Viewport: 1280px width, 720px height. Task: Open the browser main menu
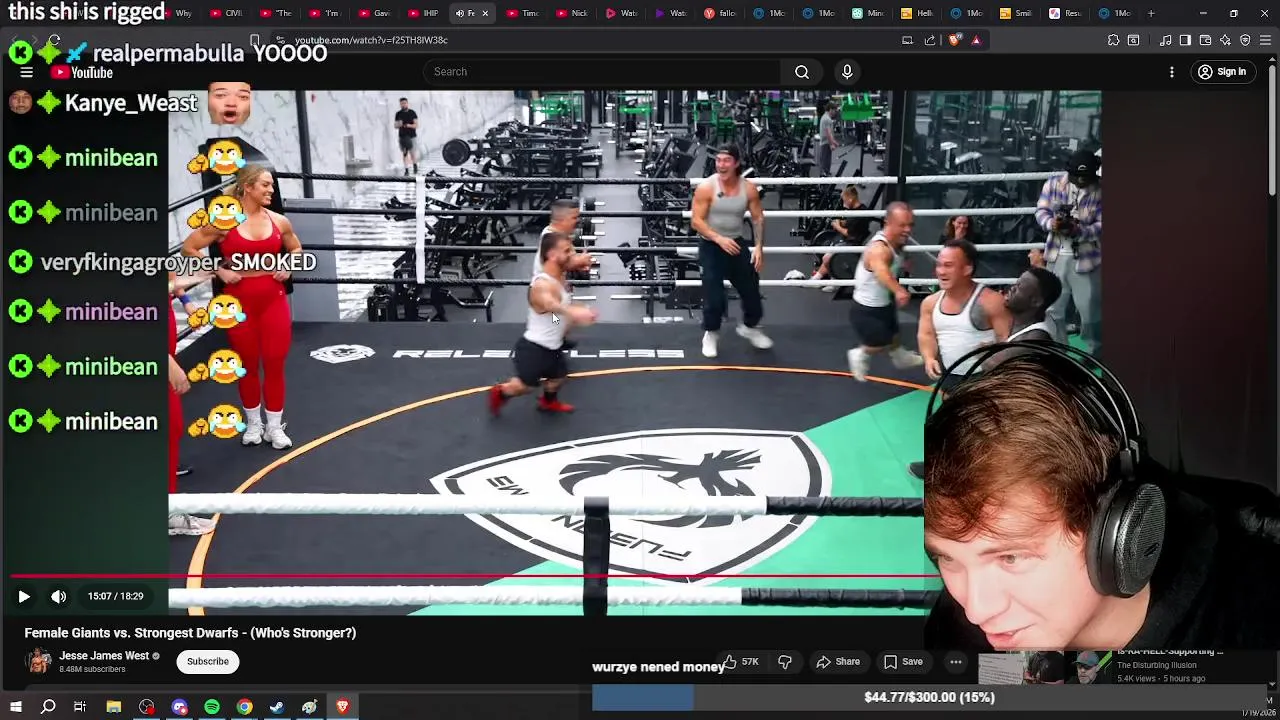(1265, 40)
